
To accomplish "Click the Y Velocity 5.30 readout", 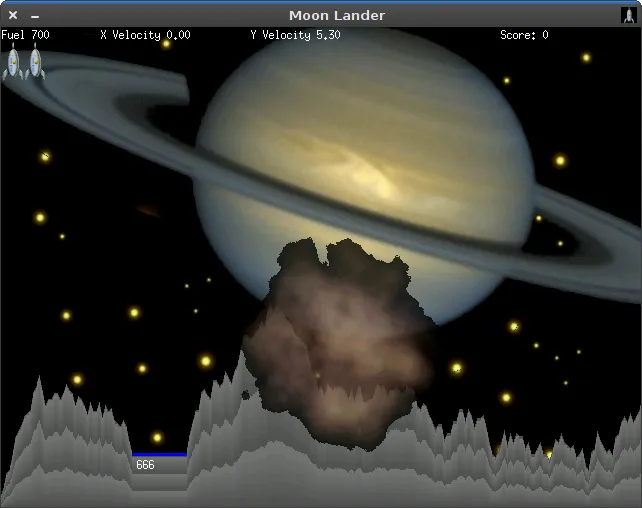I will 295,35.
